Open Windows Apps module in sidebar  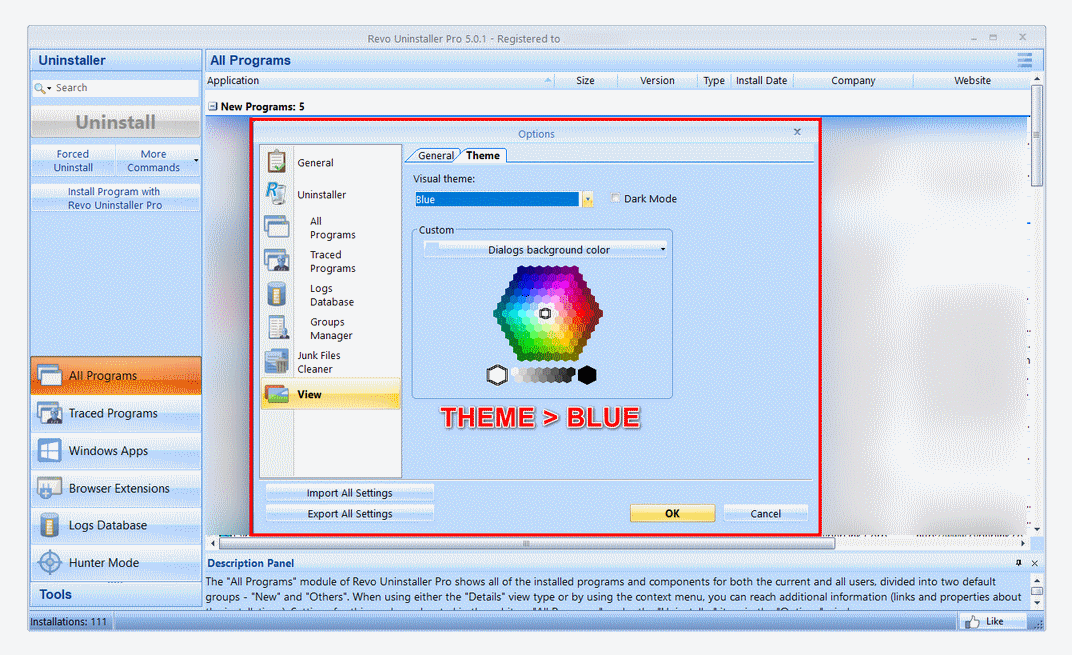(x=116, y=451)
